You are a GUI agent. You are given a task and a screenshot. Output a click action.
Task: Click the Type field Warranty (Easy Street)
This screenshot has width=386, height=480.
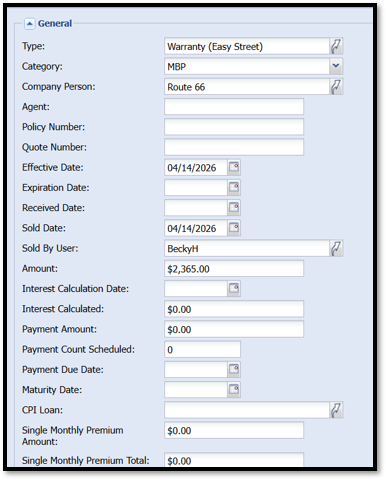(x=247, y=46)
